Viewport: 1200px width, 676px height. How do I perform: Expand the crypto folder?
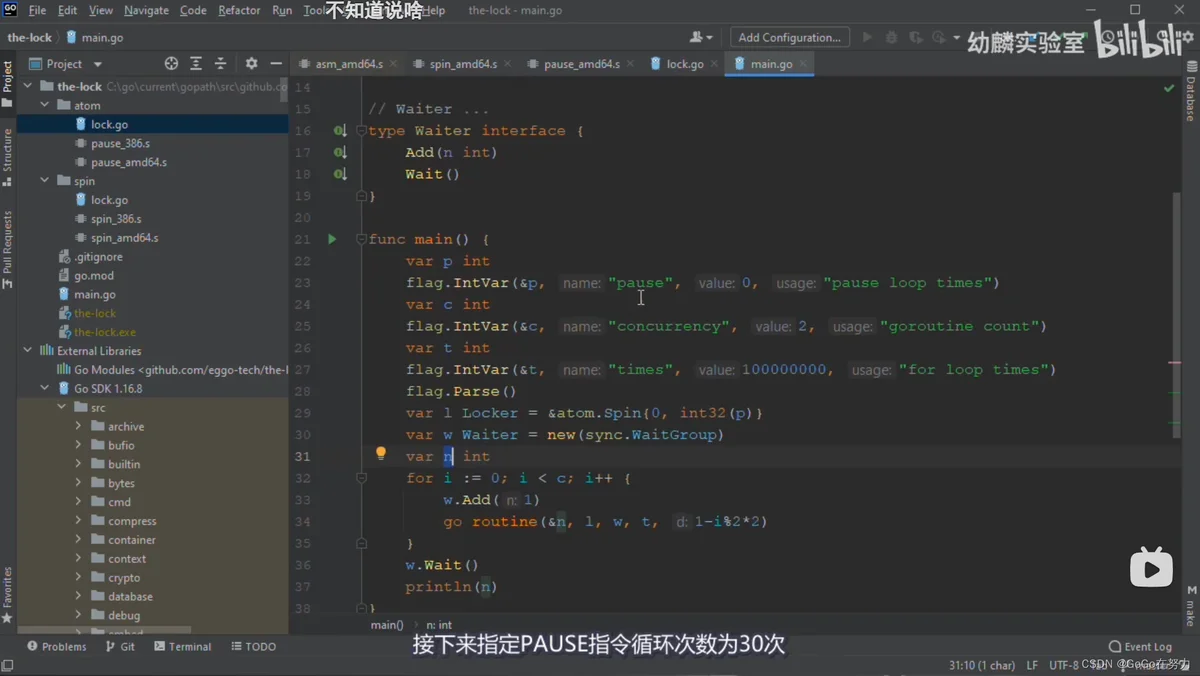pyautogui.click(x=79, y=578)
